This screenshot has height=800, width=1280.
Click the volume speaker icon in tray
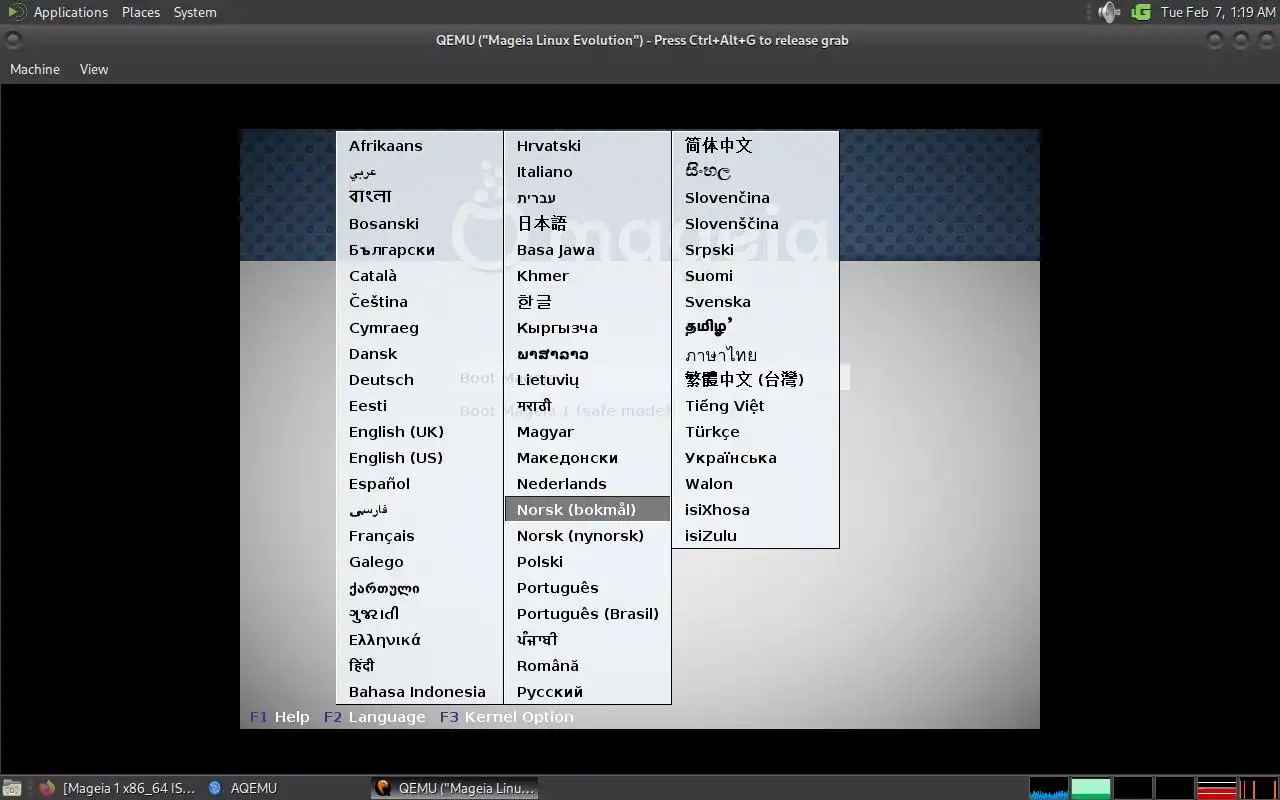pyautogui.click(x=1108, y=12)
